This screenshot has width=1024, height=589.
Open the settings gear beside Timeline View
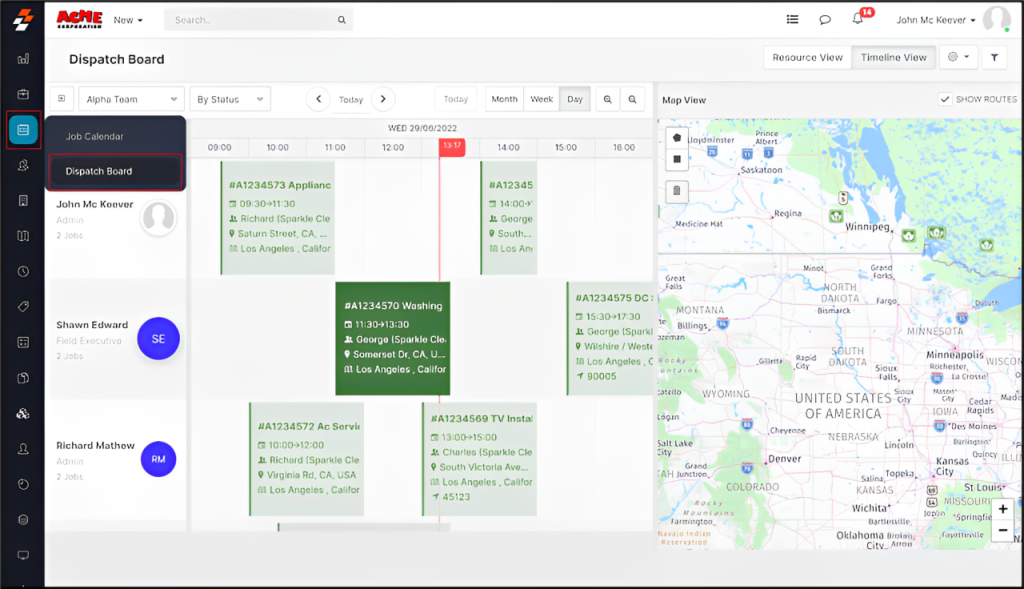tap(954, 57)
